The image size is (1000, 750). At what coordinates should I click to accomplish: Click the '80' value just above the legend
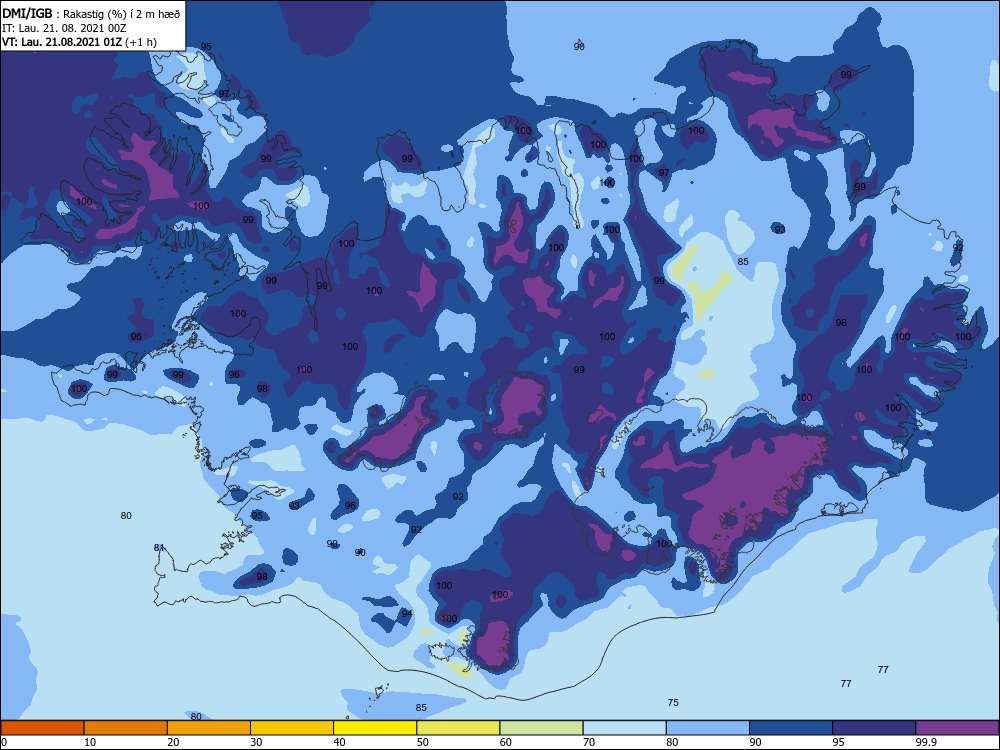coord(196,716)
